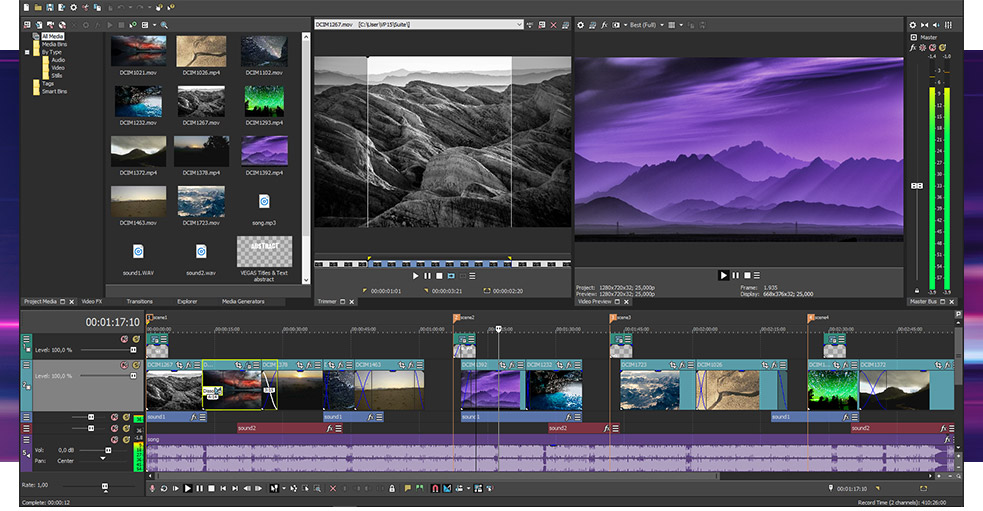Toggle loop playback in timeline transport
Image resolution: width=983 pixels, height=511 pixels.
coord(164,488)
